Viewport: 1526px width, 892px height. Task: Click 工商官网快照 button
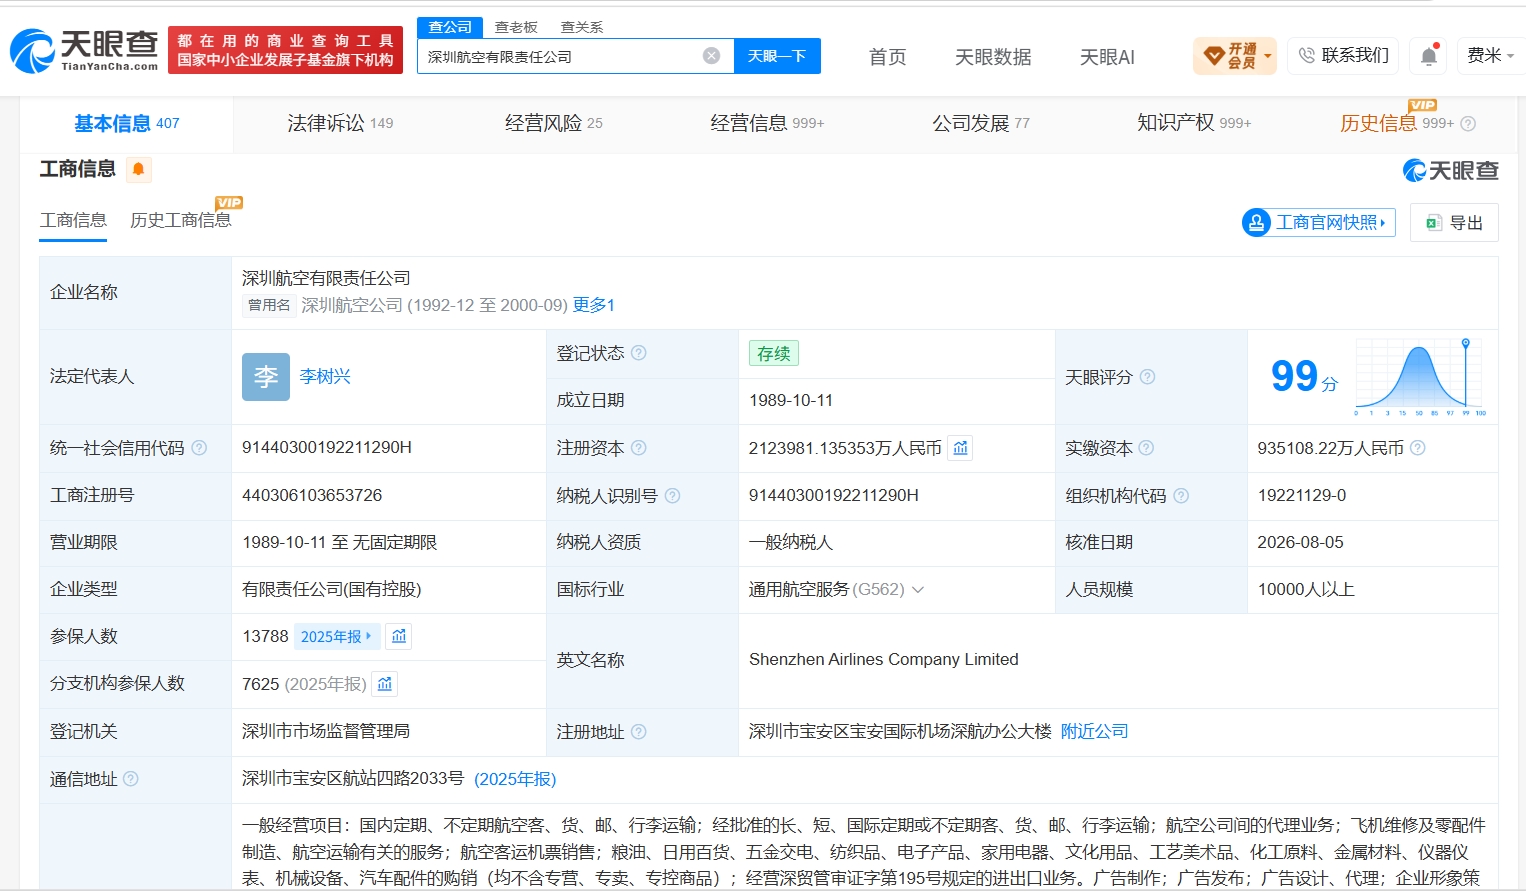pyautogui.click(x=1318, y=222)
